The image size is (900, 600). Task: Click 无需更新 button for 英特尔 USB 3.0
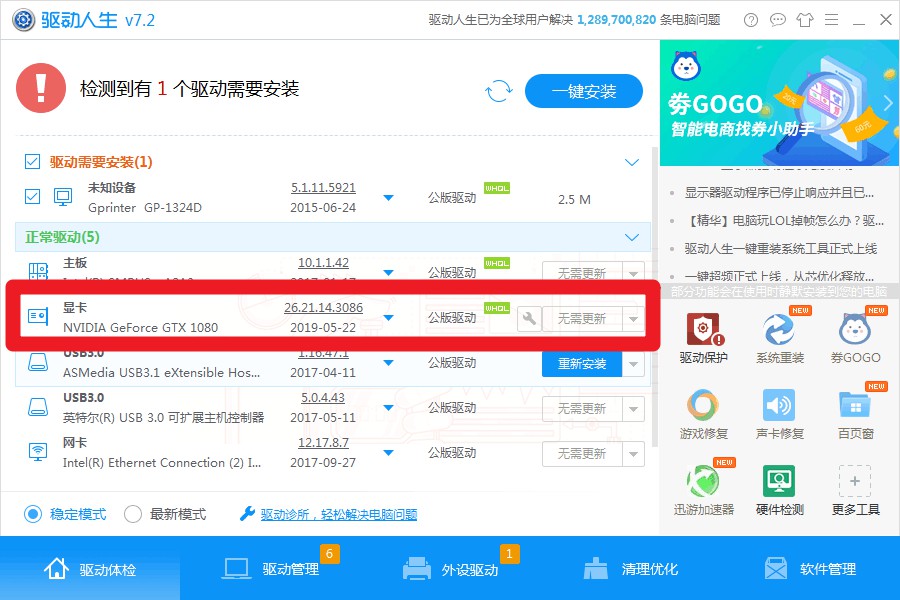582,409
